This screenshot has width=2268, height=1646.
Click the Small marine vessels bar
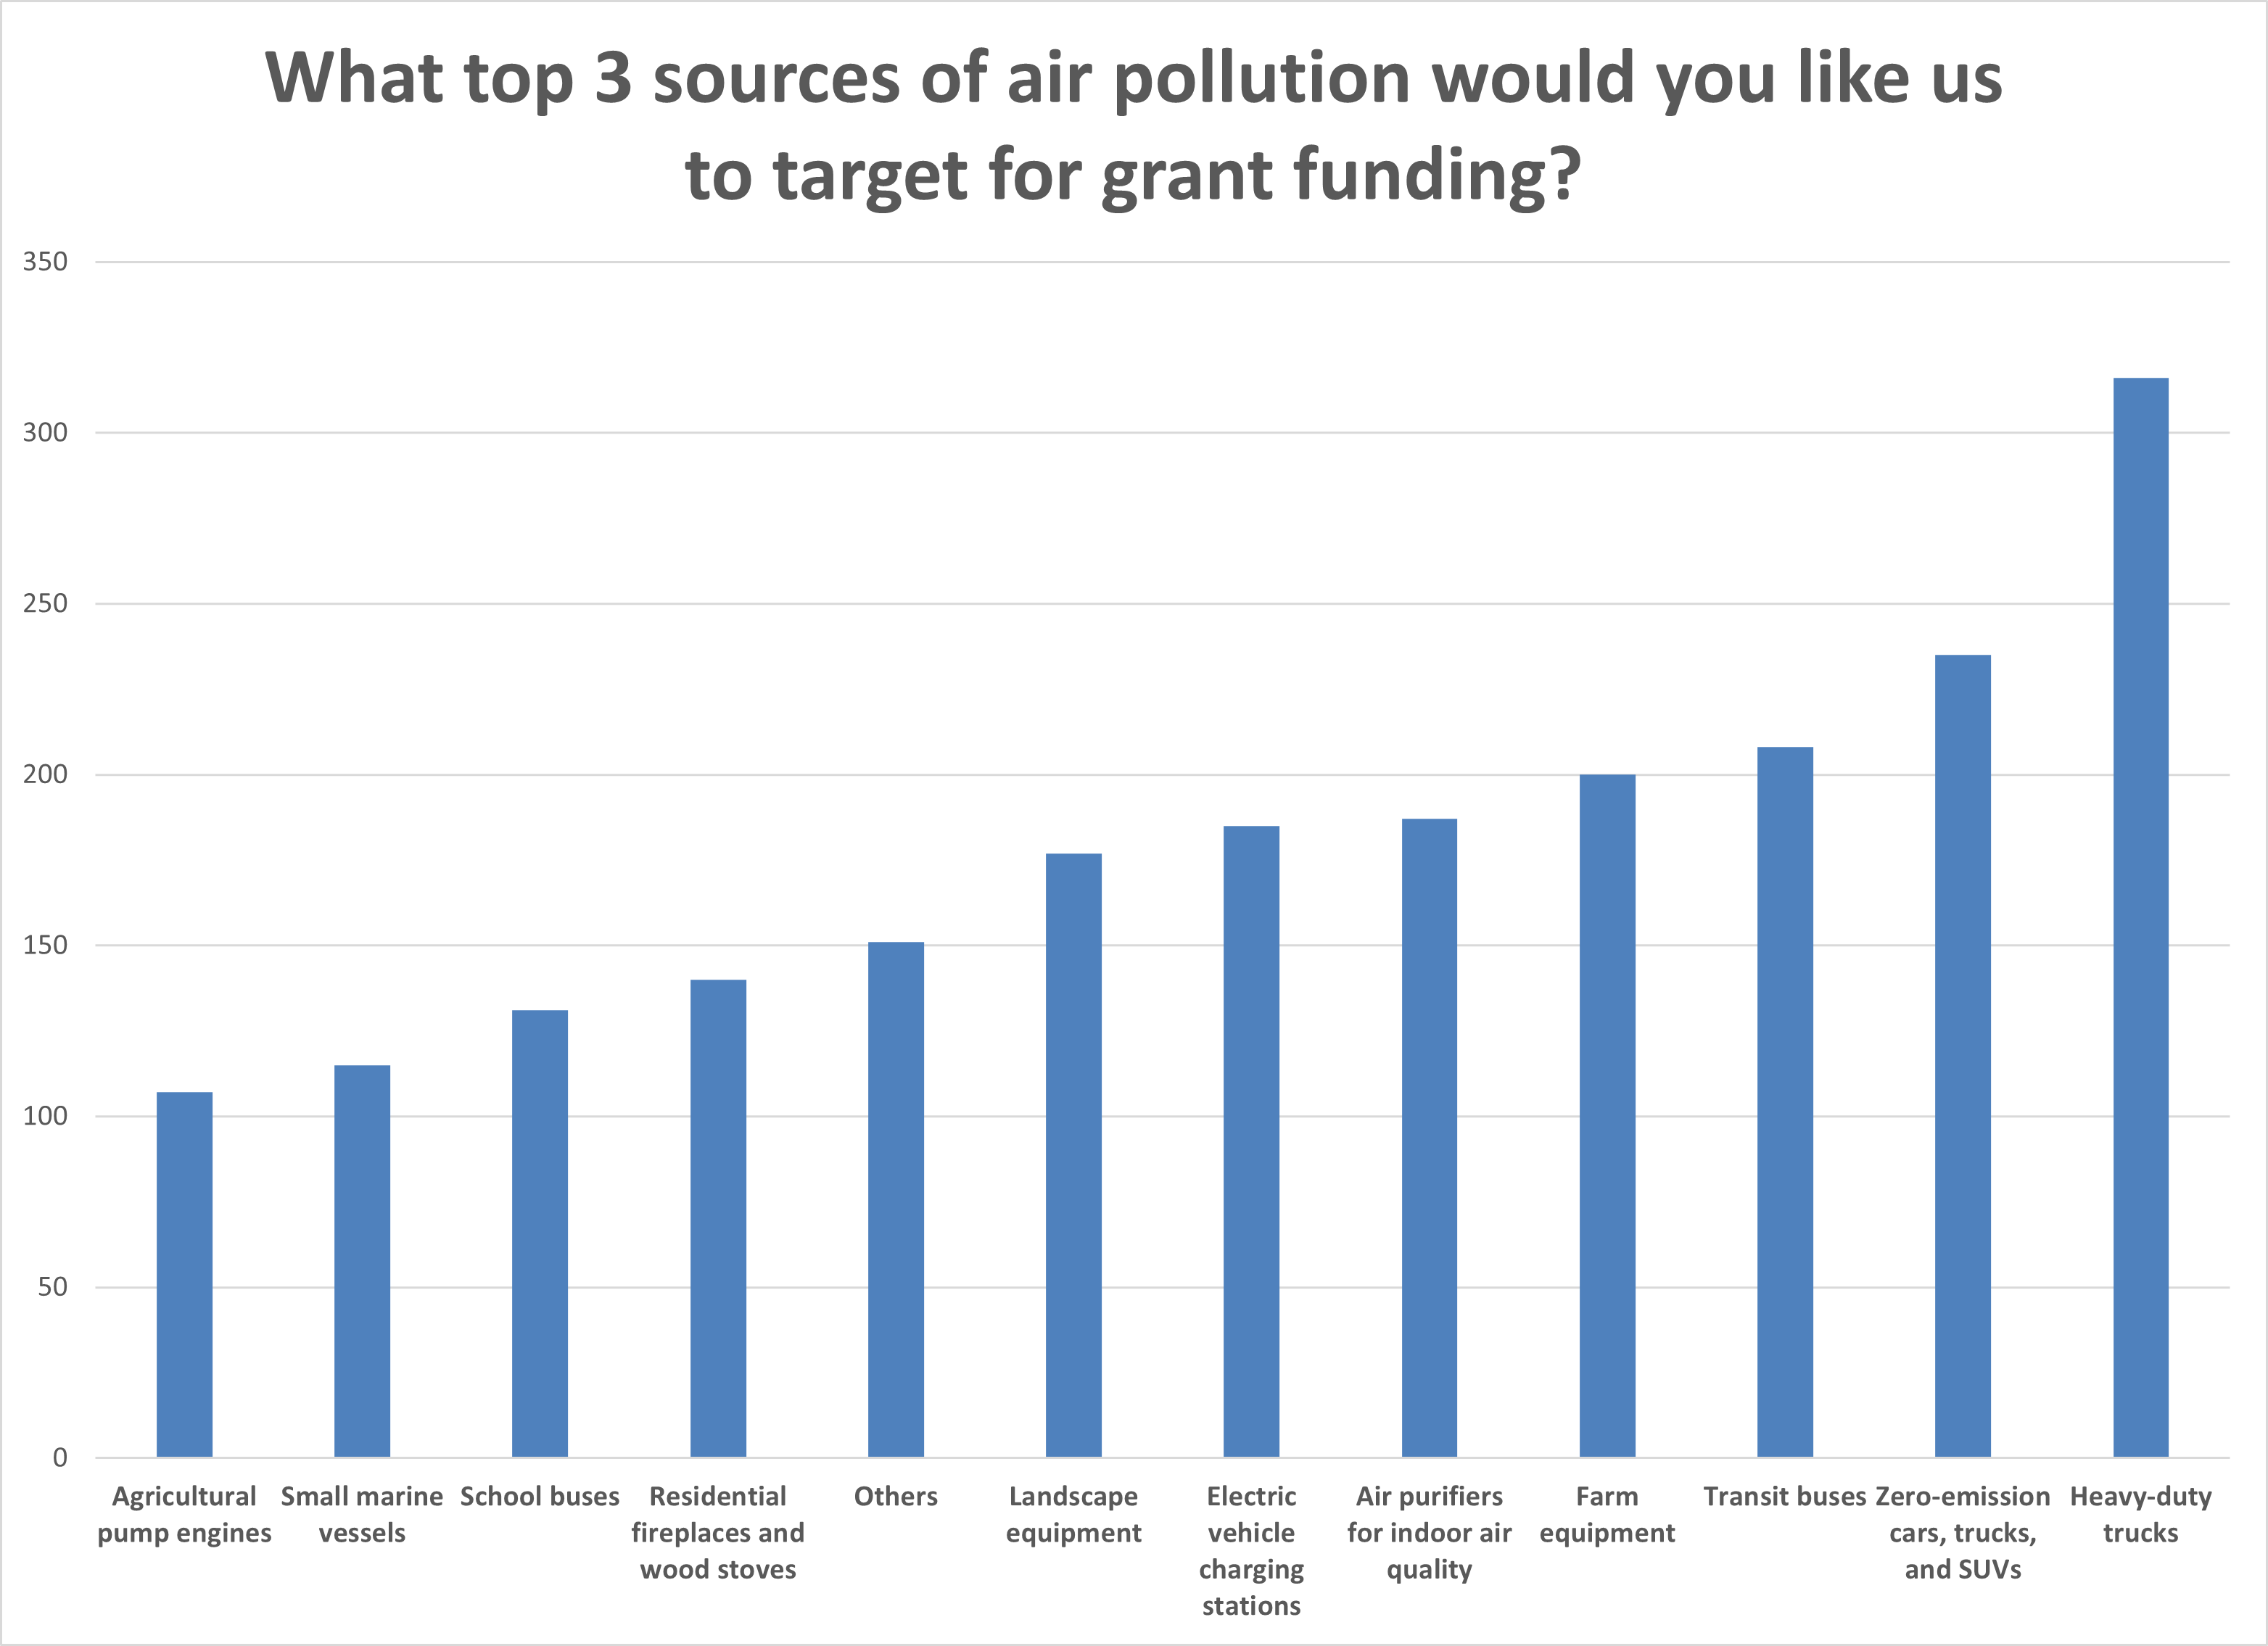coord(362,1261)
